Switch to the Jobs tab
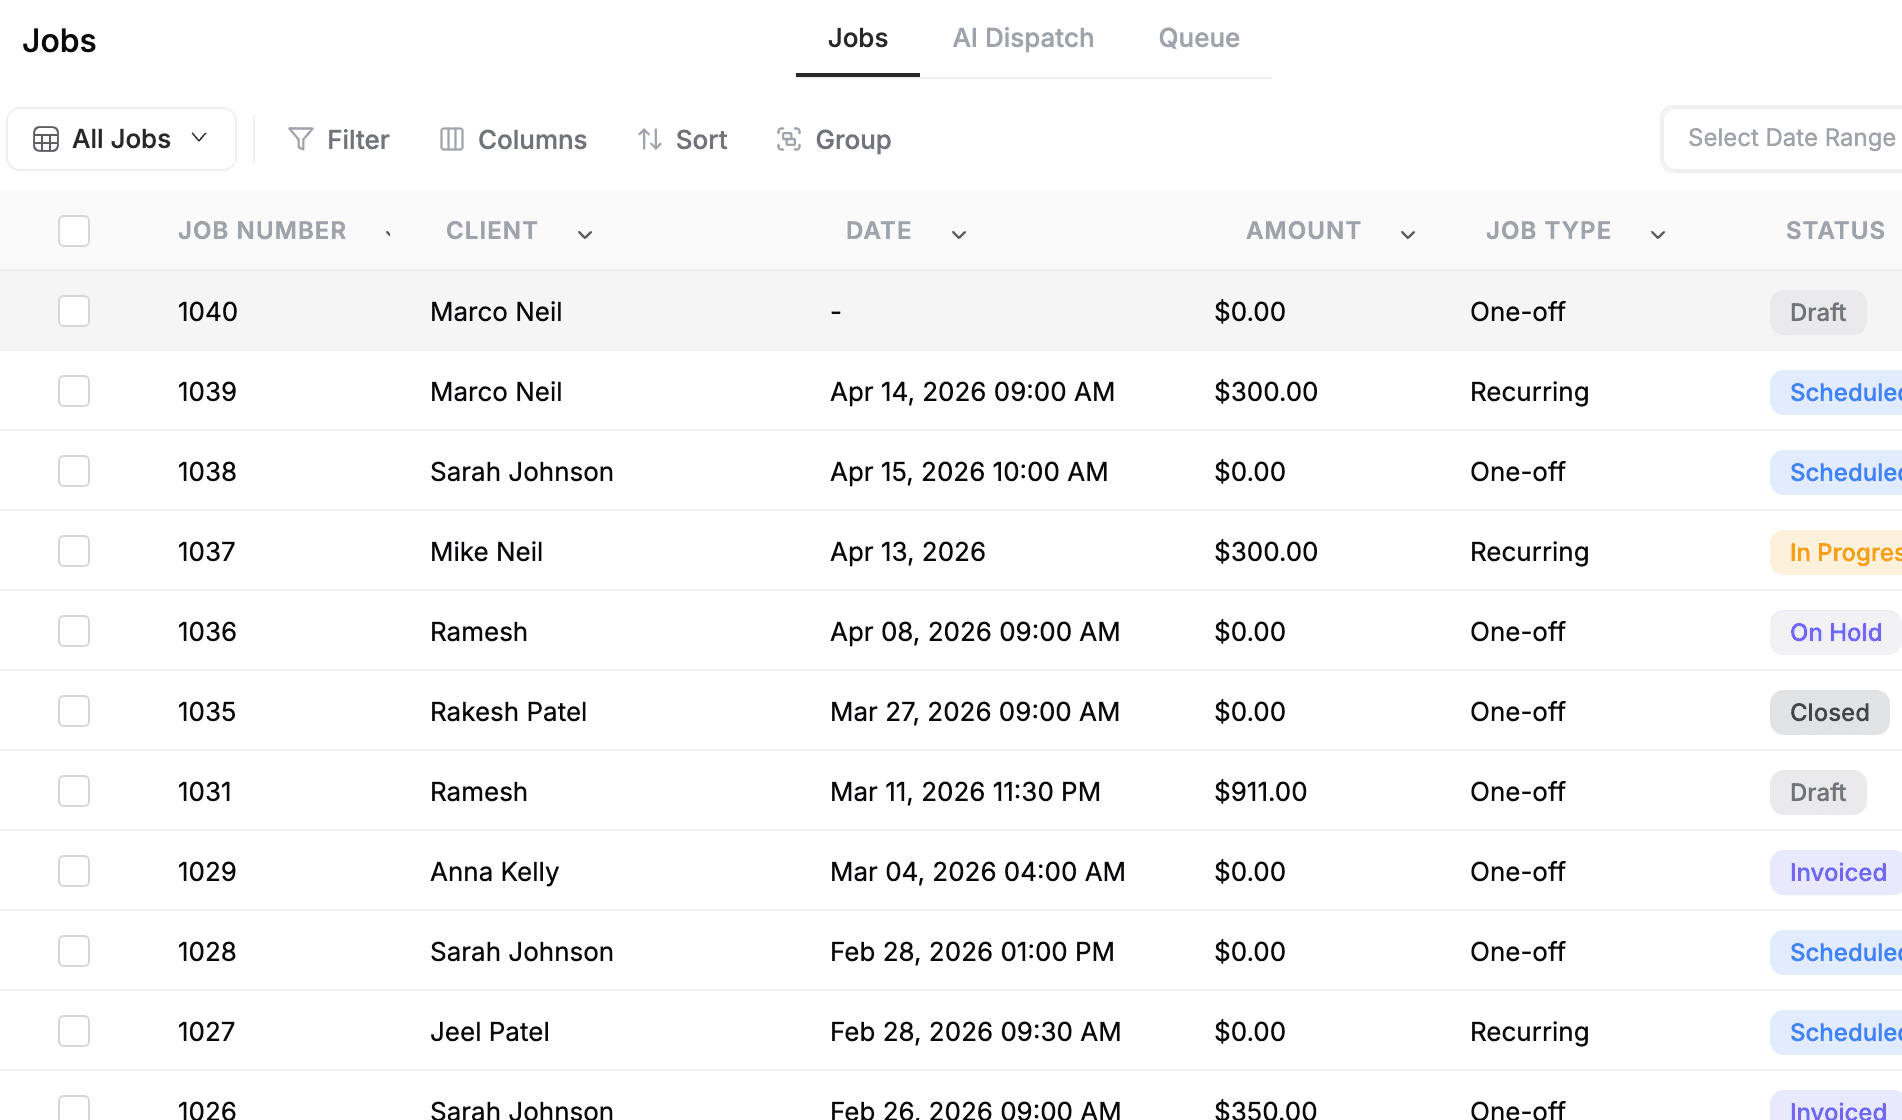Viewport: 1902px width, 1120px height. (x=858, y=38)
